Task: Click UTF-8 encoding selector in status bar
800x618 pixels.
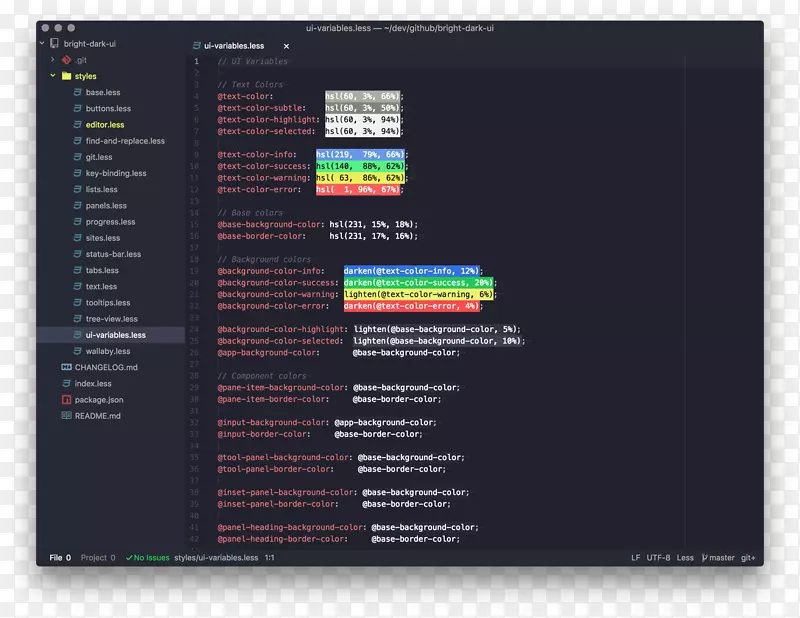Action: [x=658, y=558]
